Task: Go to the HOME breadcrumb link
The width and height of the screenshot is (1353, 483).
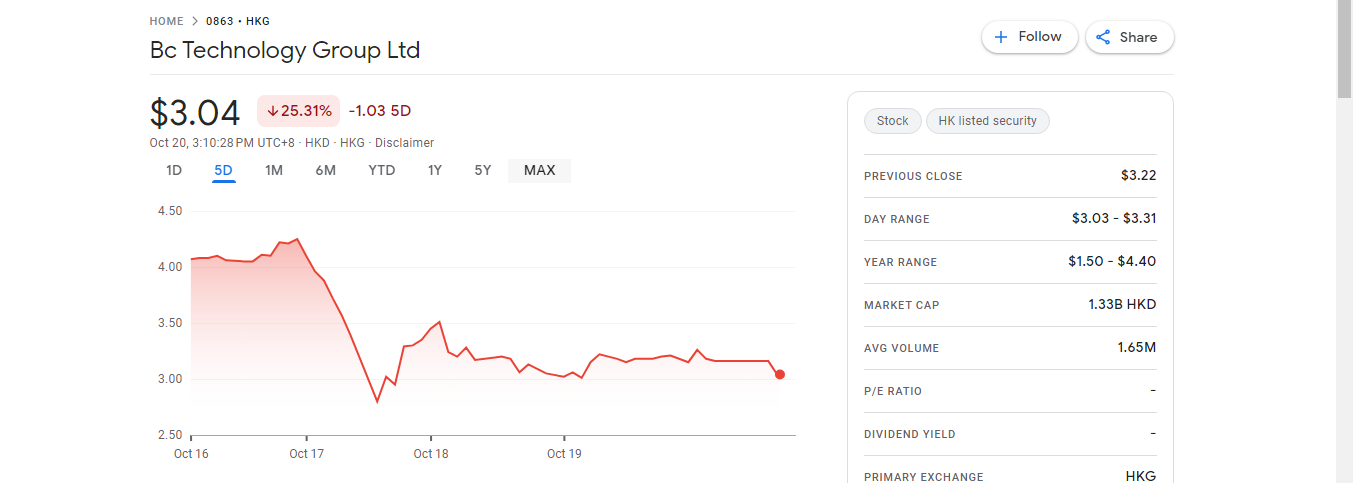Action: 167,21
